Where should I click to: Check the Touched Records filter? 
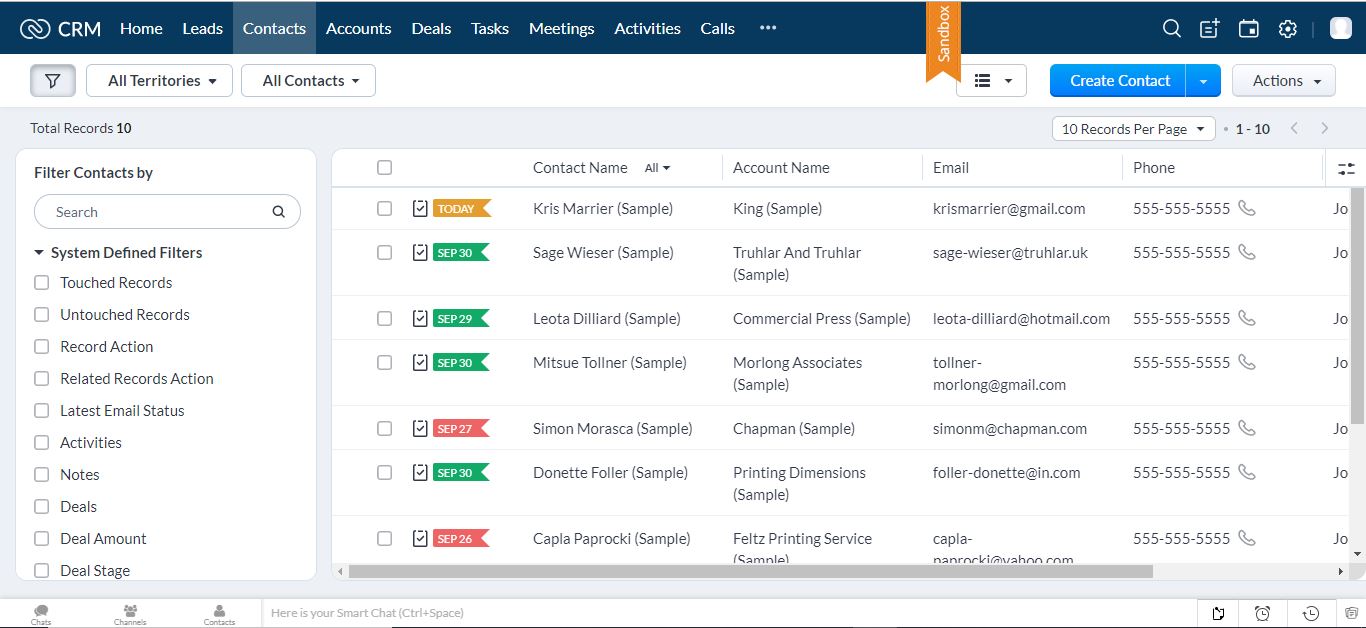pyautogui.click(x=42, y=283)
